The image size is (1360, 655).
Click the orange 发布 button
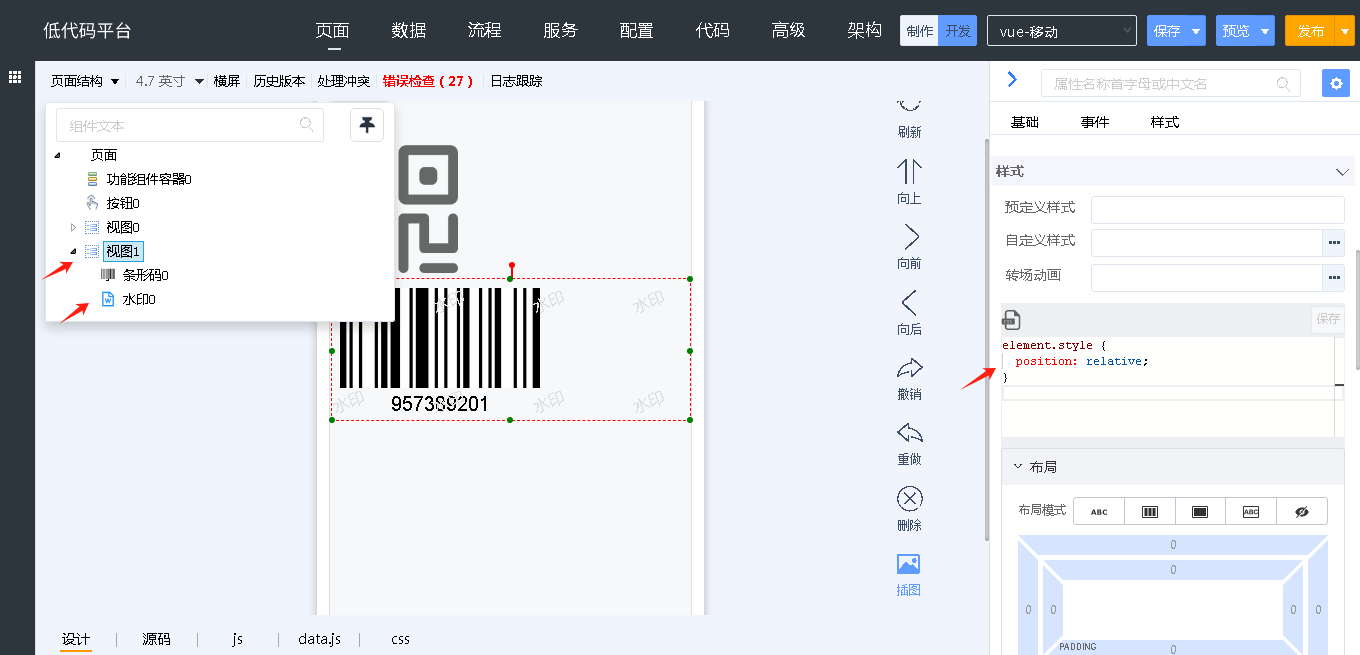pos(1311,31)
